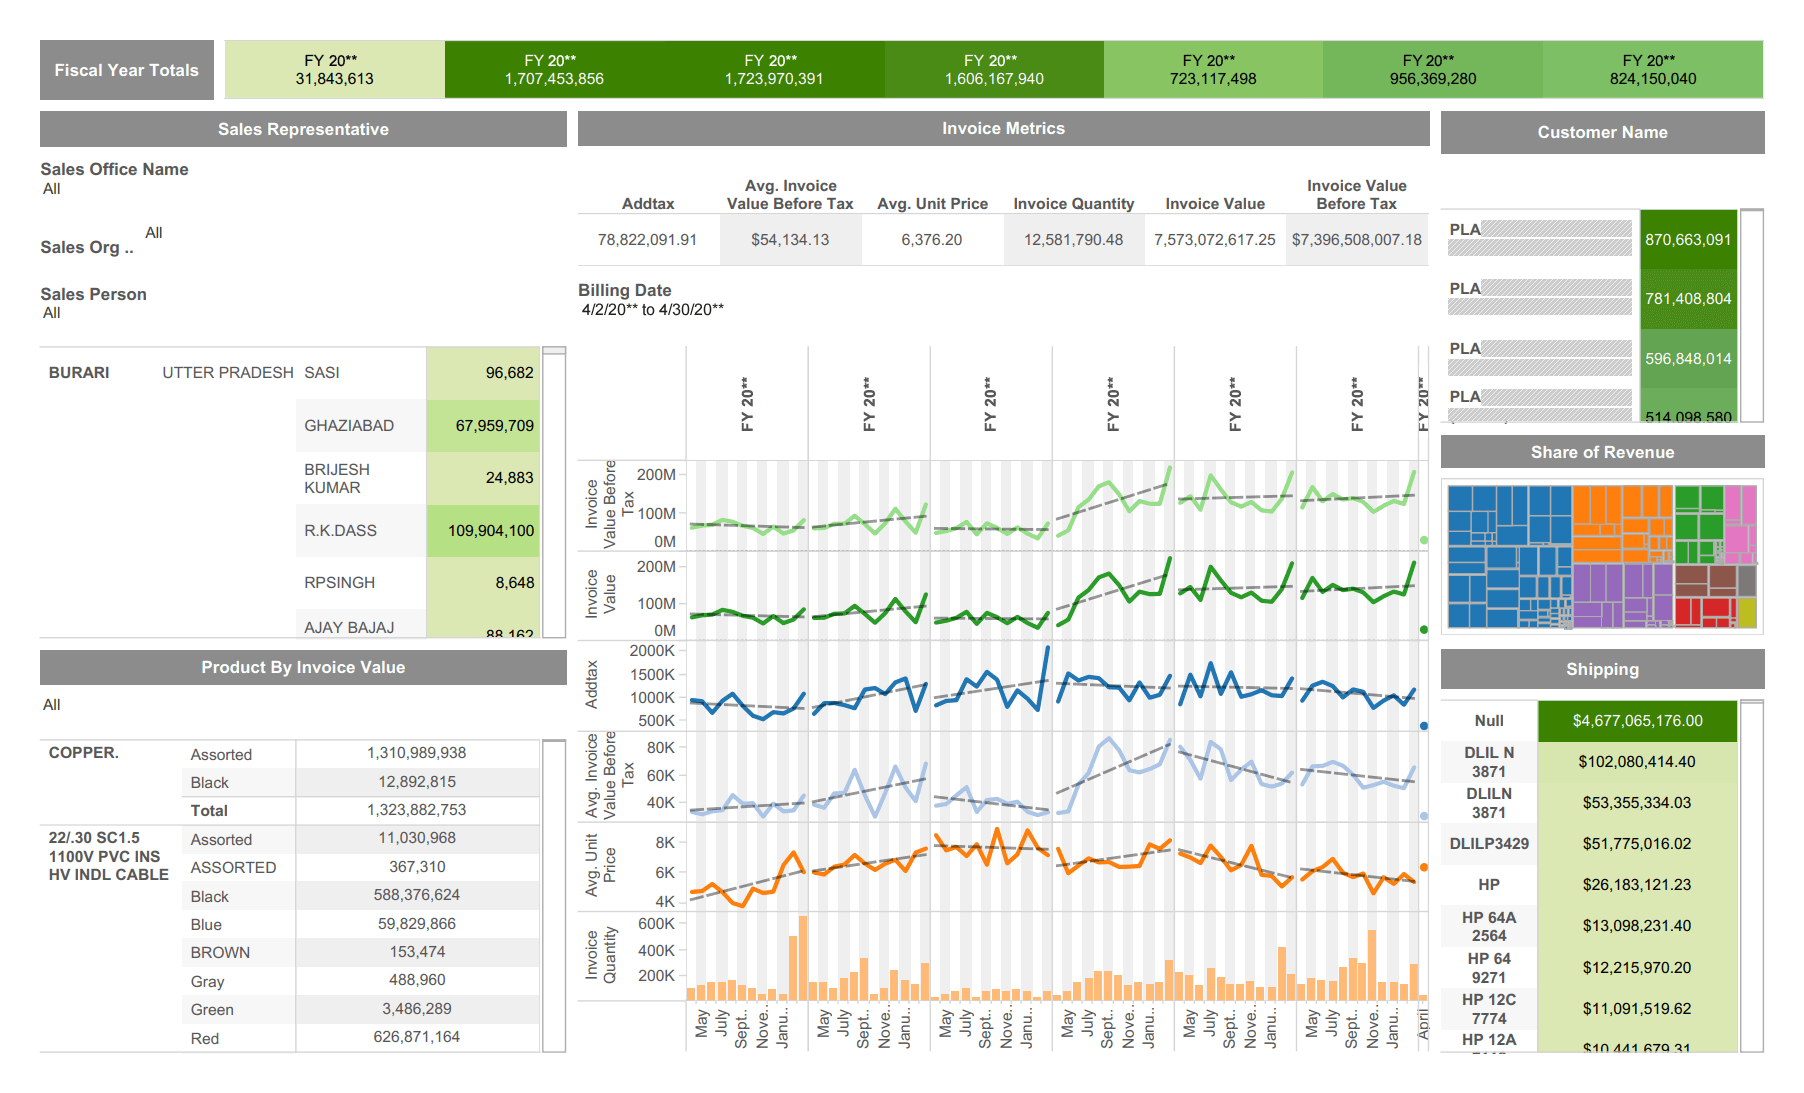Select the customer bar showing 781,408,804
This screenshot has width=1804, height=1093.
coord(1688,299)
